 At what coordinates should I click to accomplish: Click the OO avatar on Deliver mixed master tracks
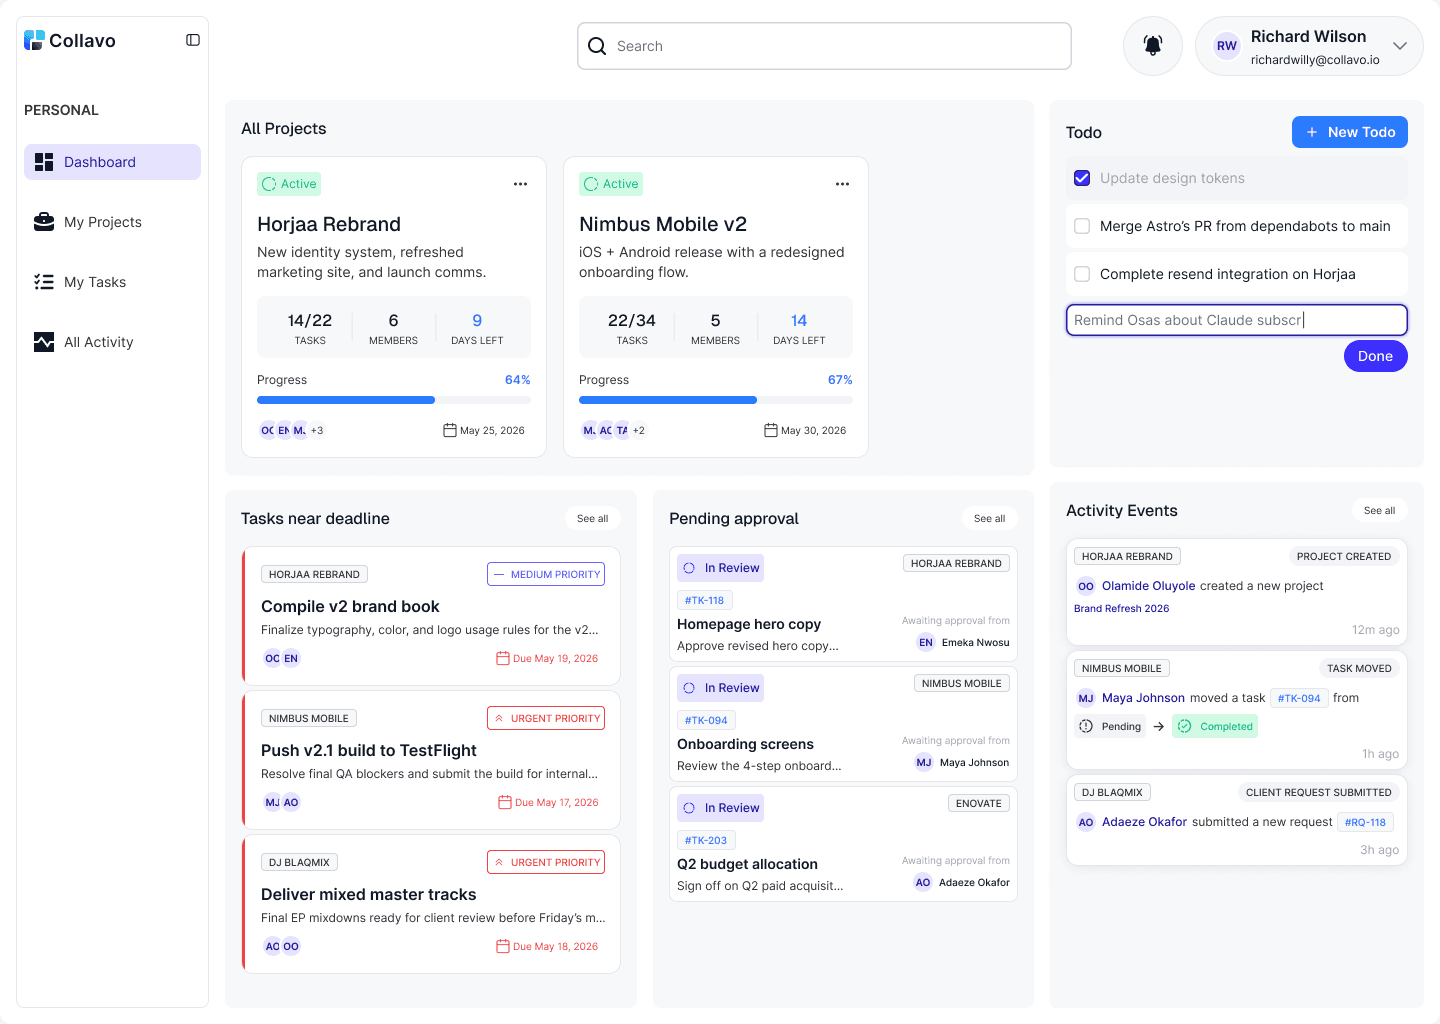click(291, 946)
